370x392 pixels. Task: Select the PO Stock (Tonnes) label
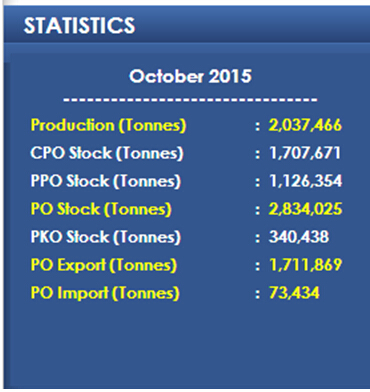[101, 209]
